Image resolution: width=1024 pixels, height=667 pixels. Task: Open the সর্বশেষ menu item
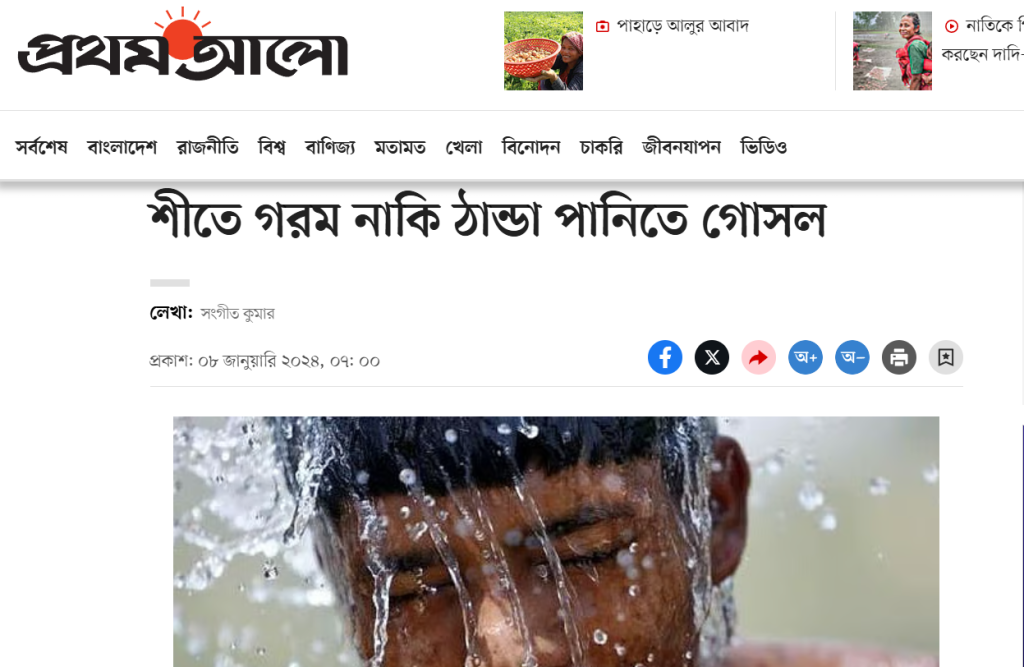[x=41, y=147]
